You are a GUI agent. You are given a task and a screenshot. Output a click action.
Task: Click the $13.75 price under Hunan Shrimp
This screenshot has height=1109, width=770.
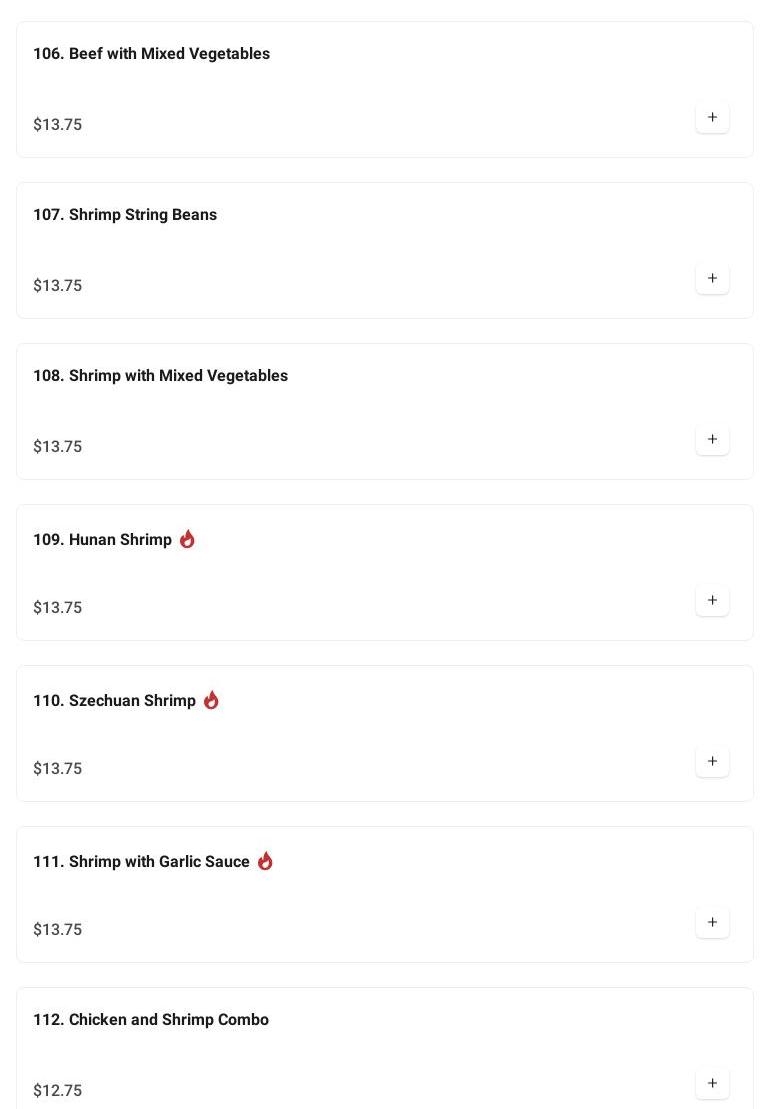[x=58, y=608]
